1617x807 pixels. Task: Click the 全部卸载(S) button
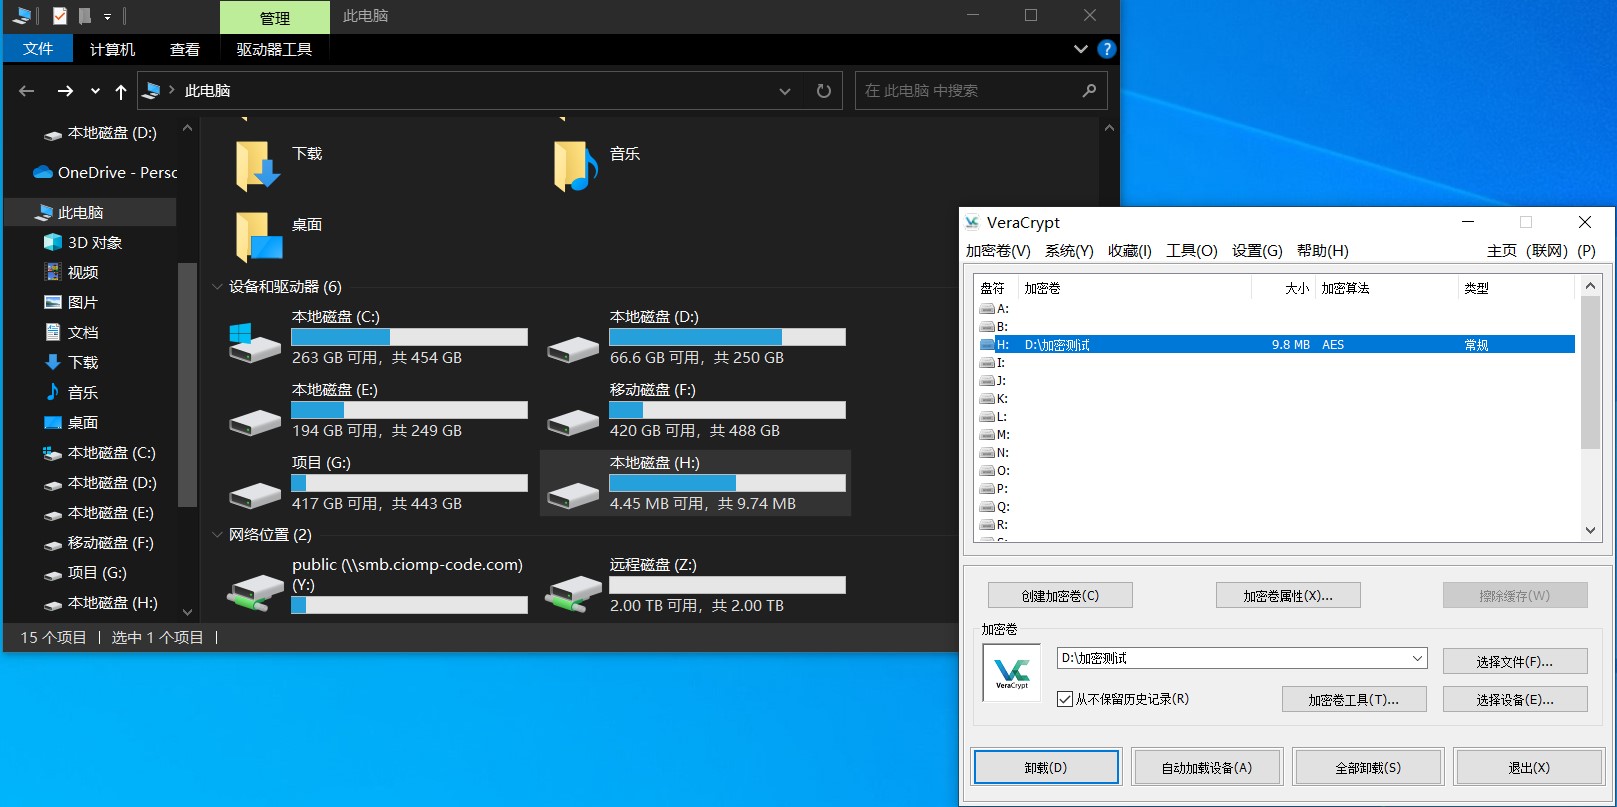1368,768
